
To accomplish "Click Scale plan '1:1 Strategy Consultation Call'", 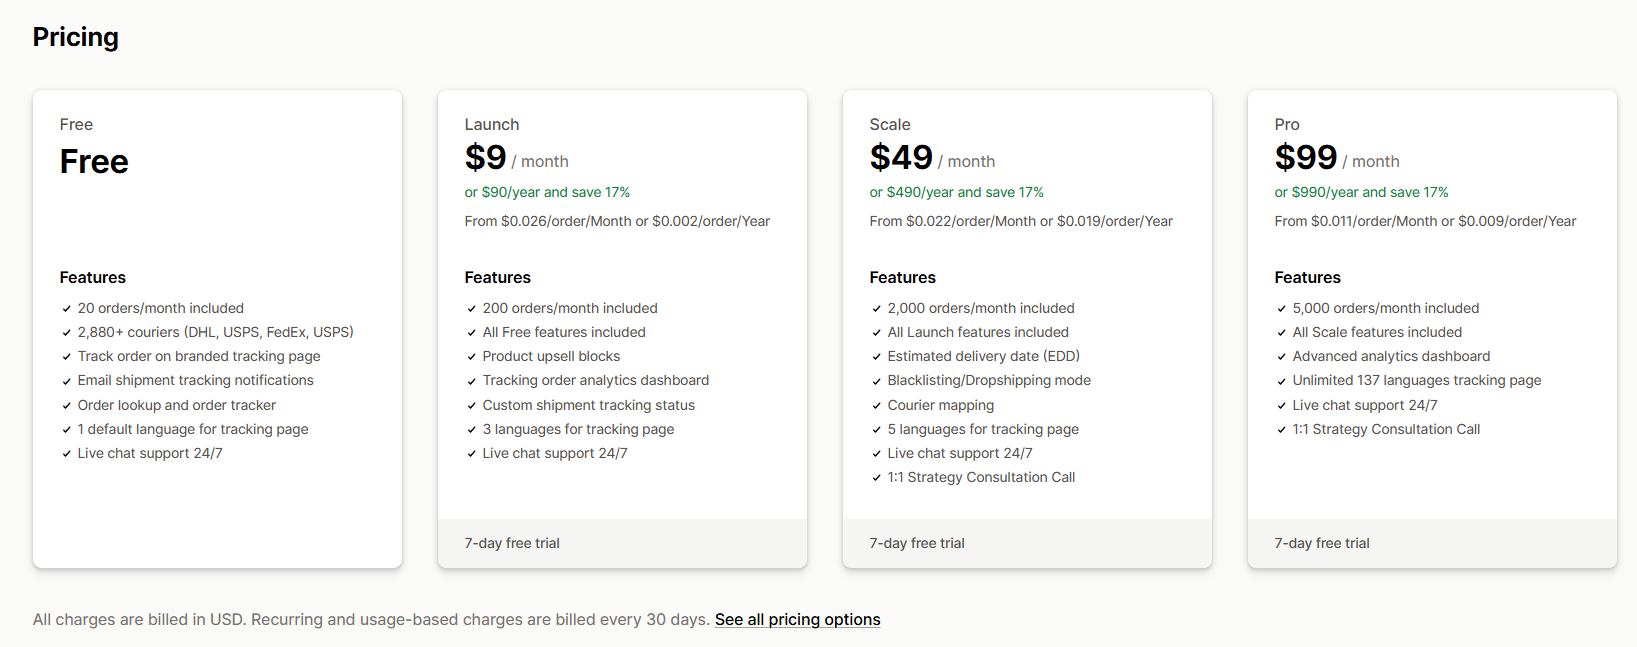I will pyautogui.click(x=981, y=477).
